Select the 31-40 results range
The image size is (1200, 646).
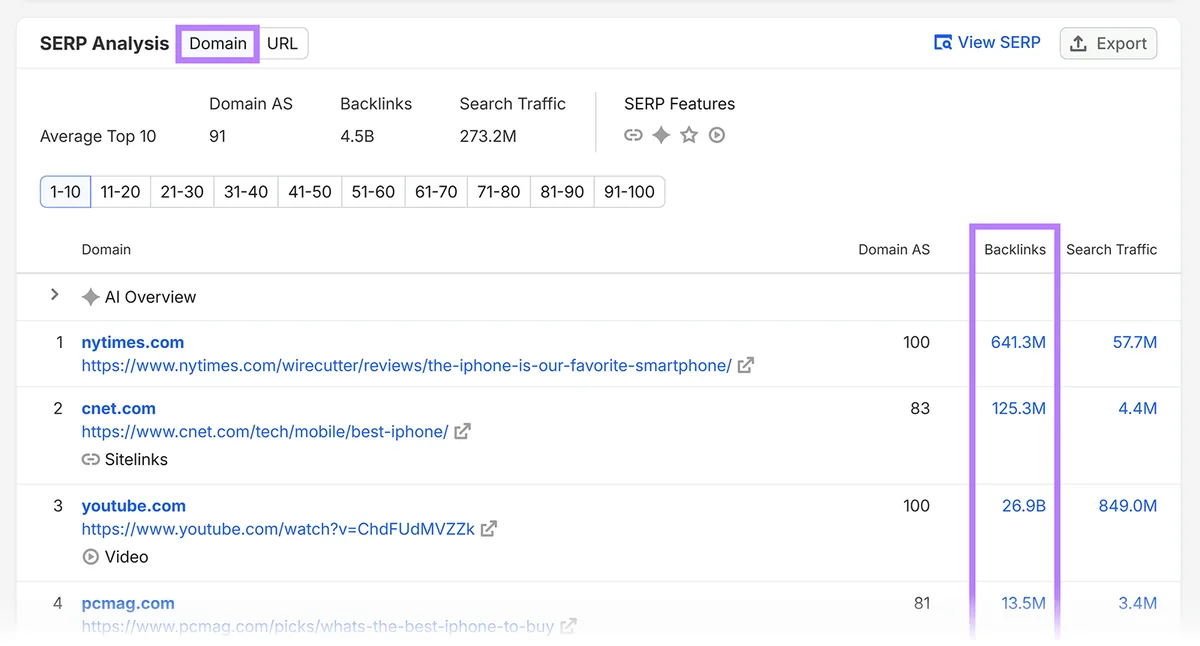click(x=246, y=192)
